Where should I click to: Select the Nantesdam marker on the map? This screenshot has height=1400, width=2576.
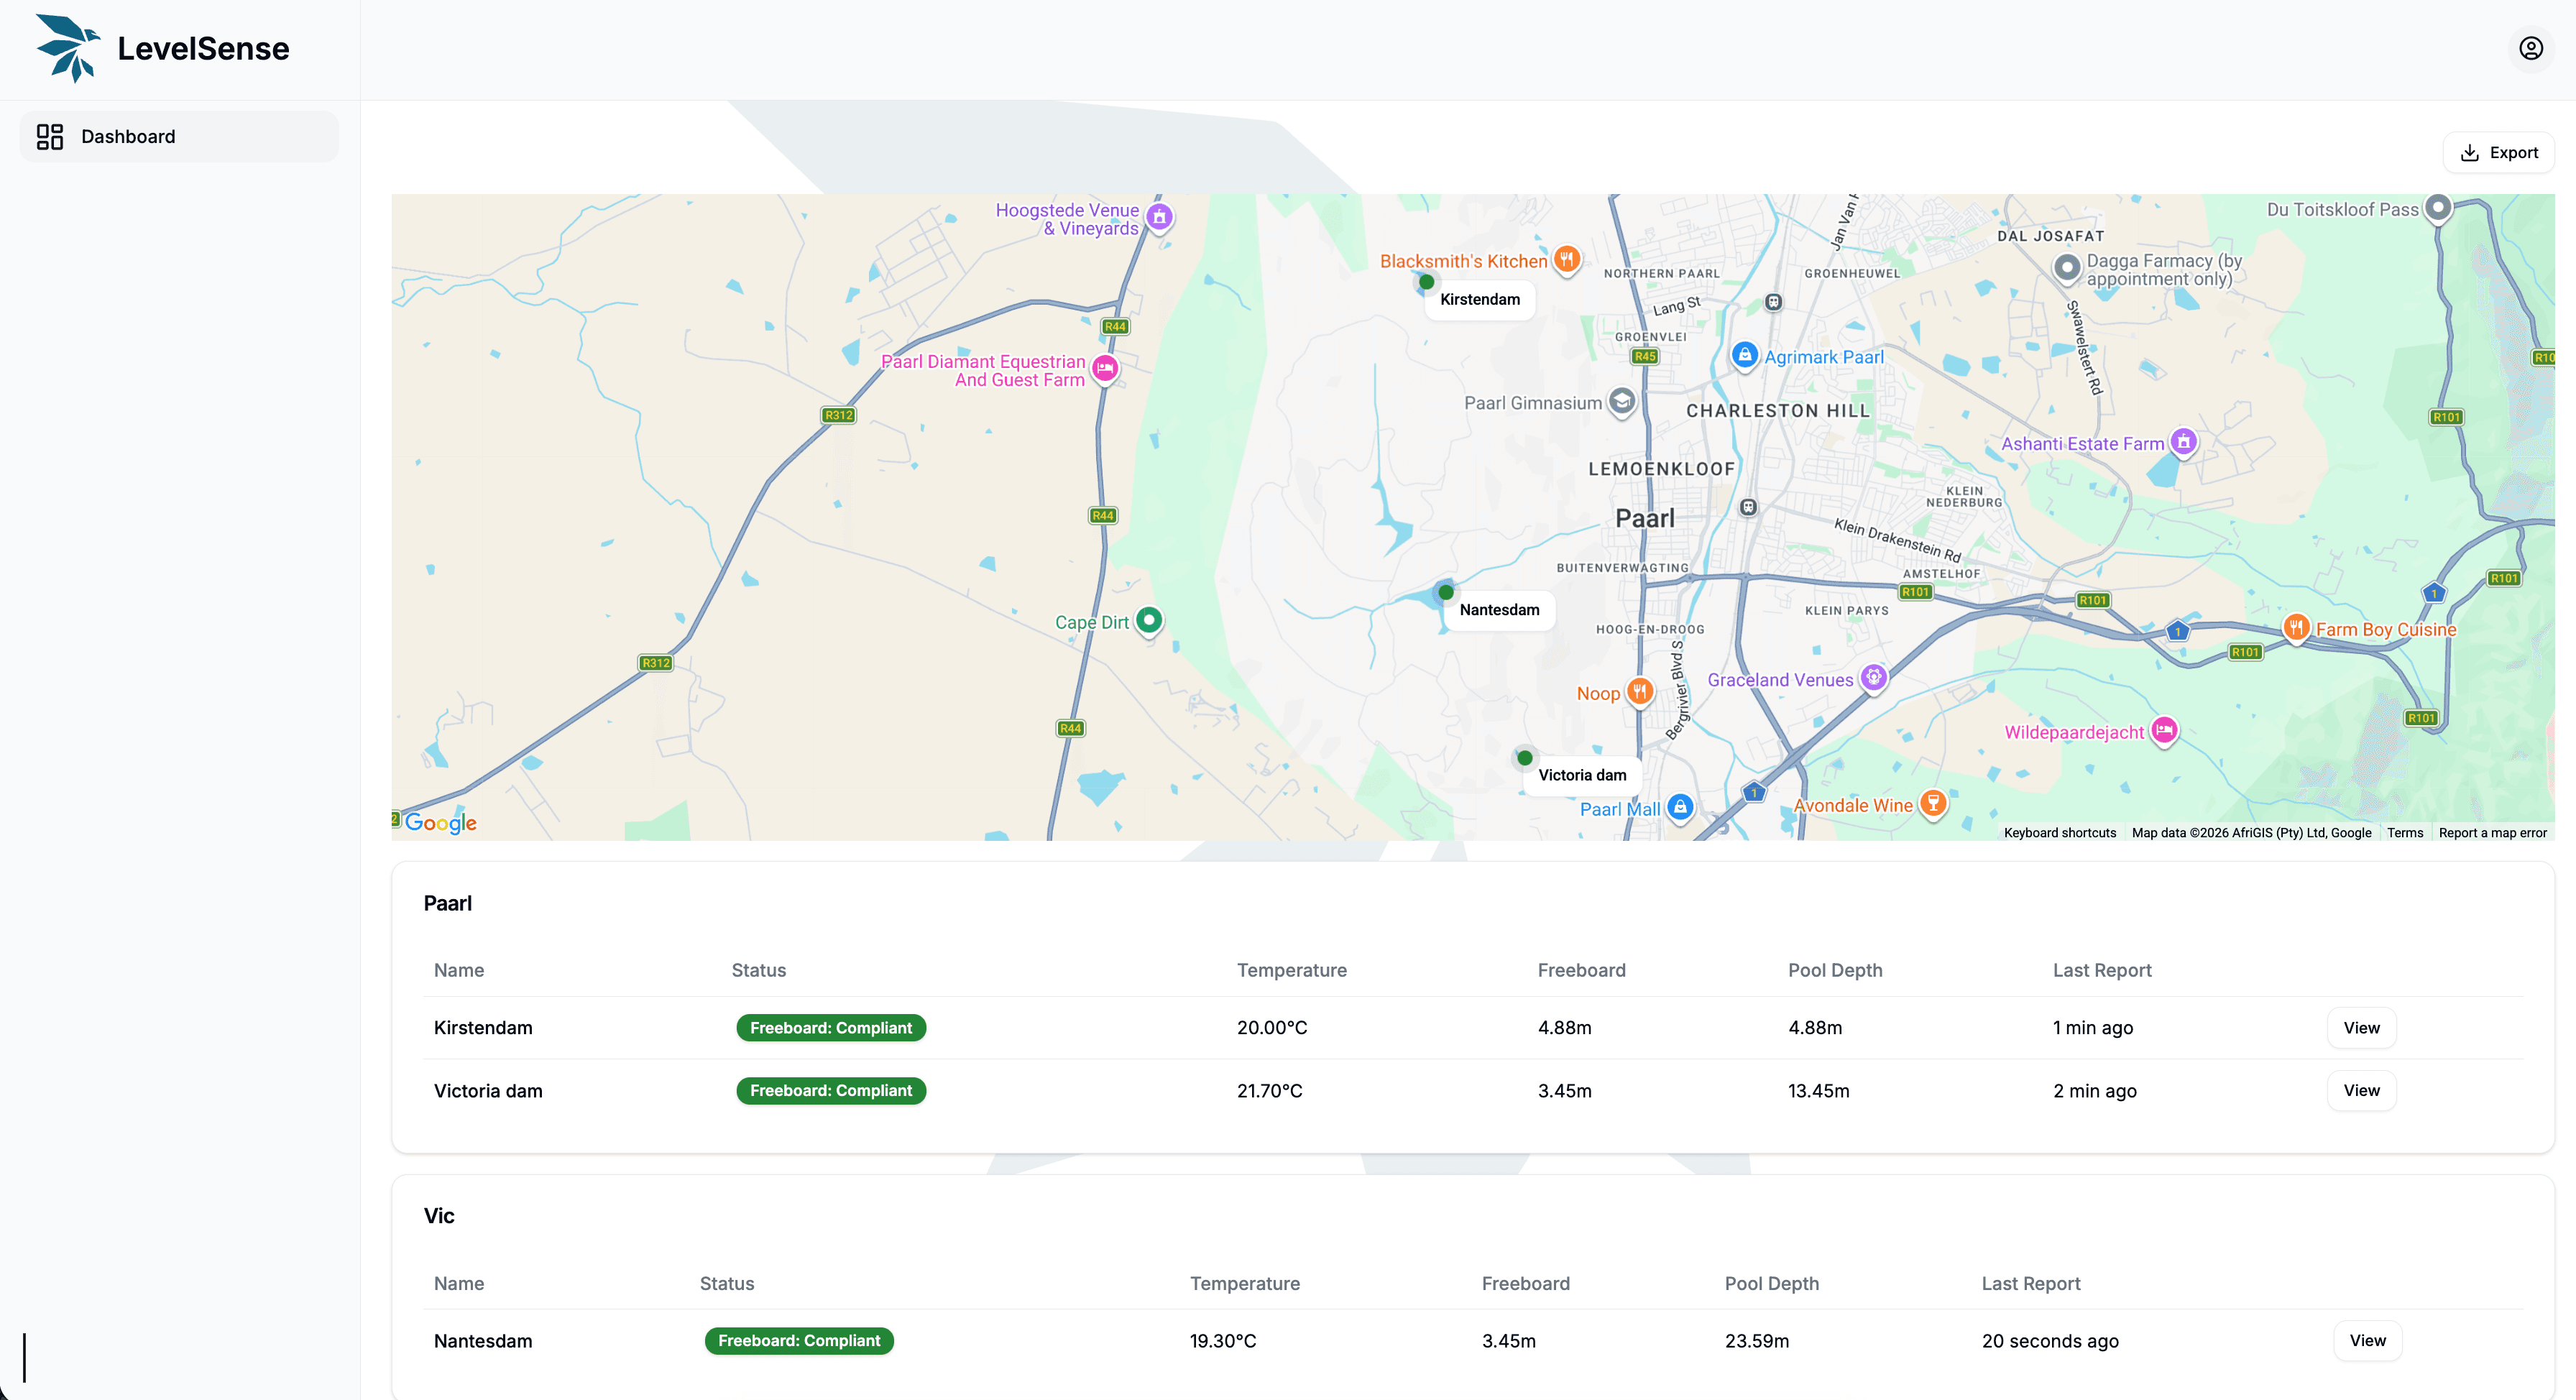[1444, 592]
